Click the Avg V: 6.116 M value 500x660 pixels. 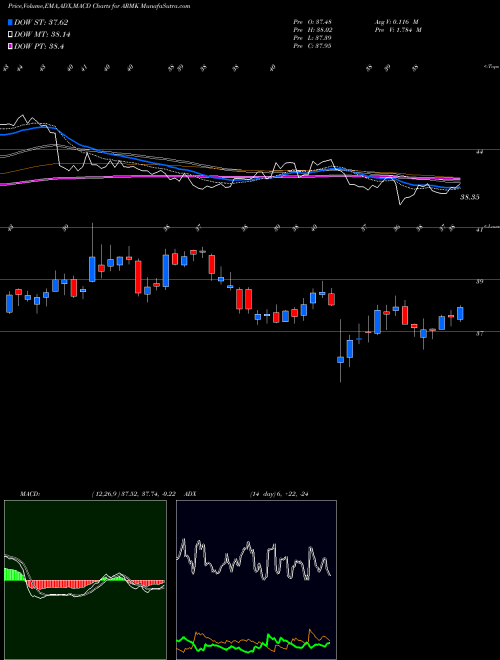(x=396, y=22)
